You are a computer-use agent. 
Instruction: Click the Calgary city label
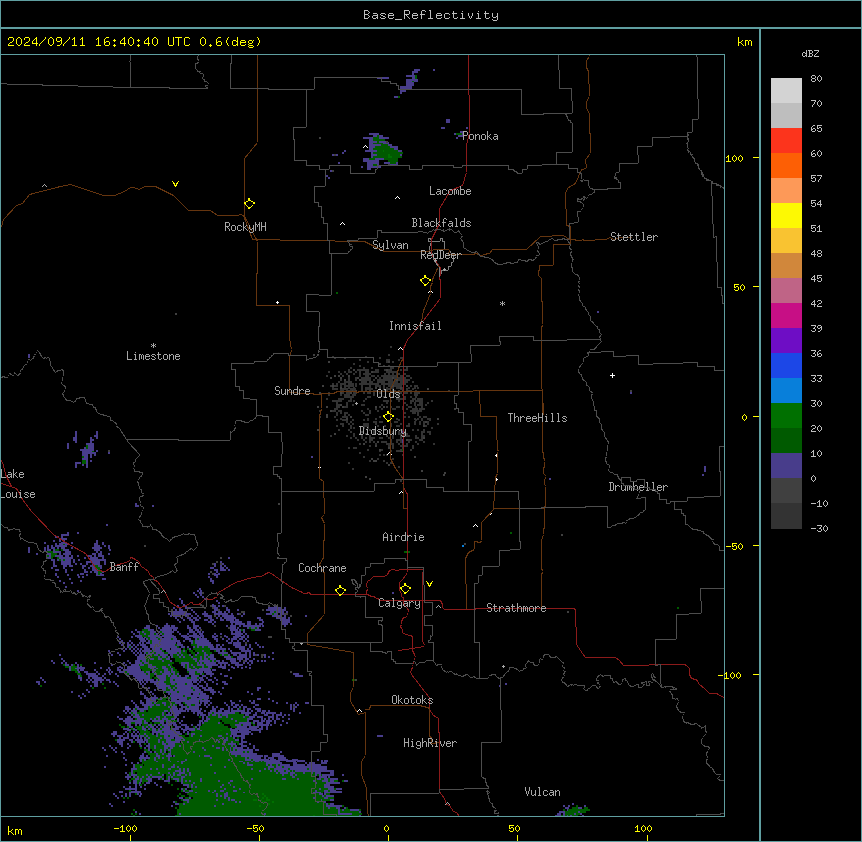click(x=400, y=603)
